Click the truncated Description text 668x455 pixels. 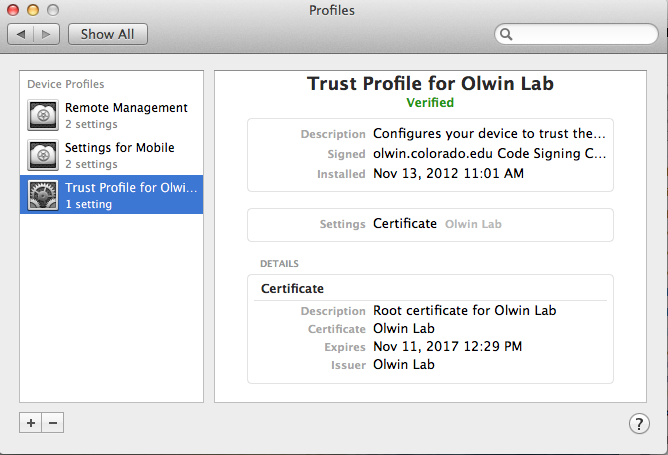click(489, 134)
